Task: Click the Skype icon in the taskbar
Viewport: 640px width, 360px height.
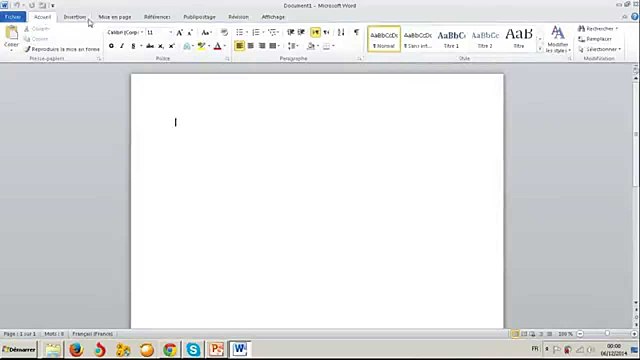Action: click(x=193, y=349)
